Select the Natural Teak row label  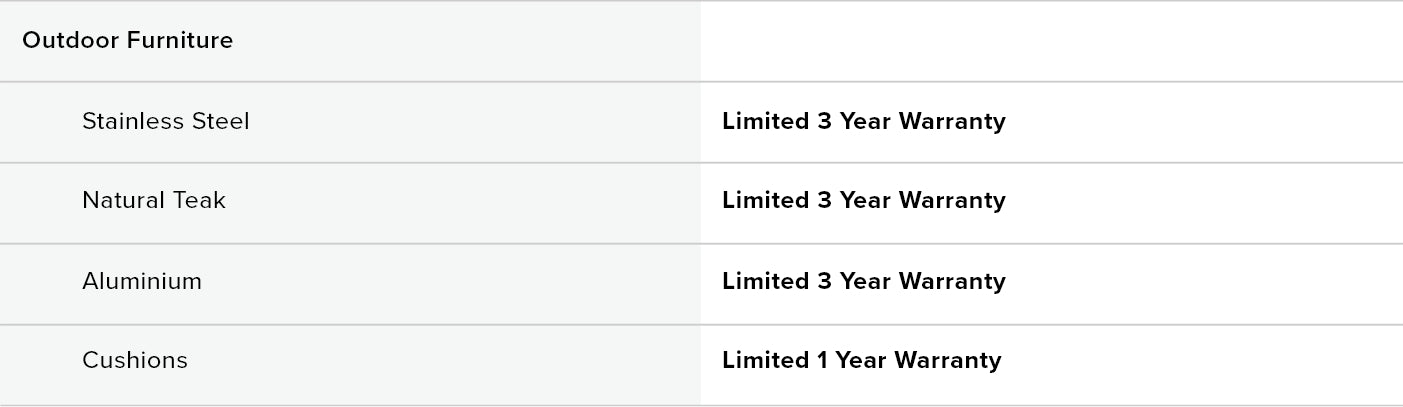153,201
